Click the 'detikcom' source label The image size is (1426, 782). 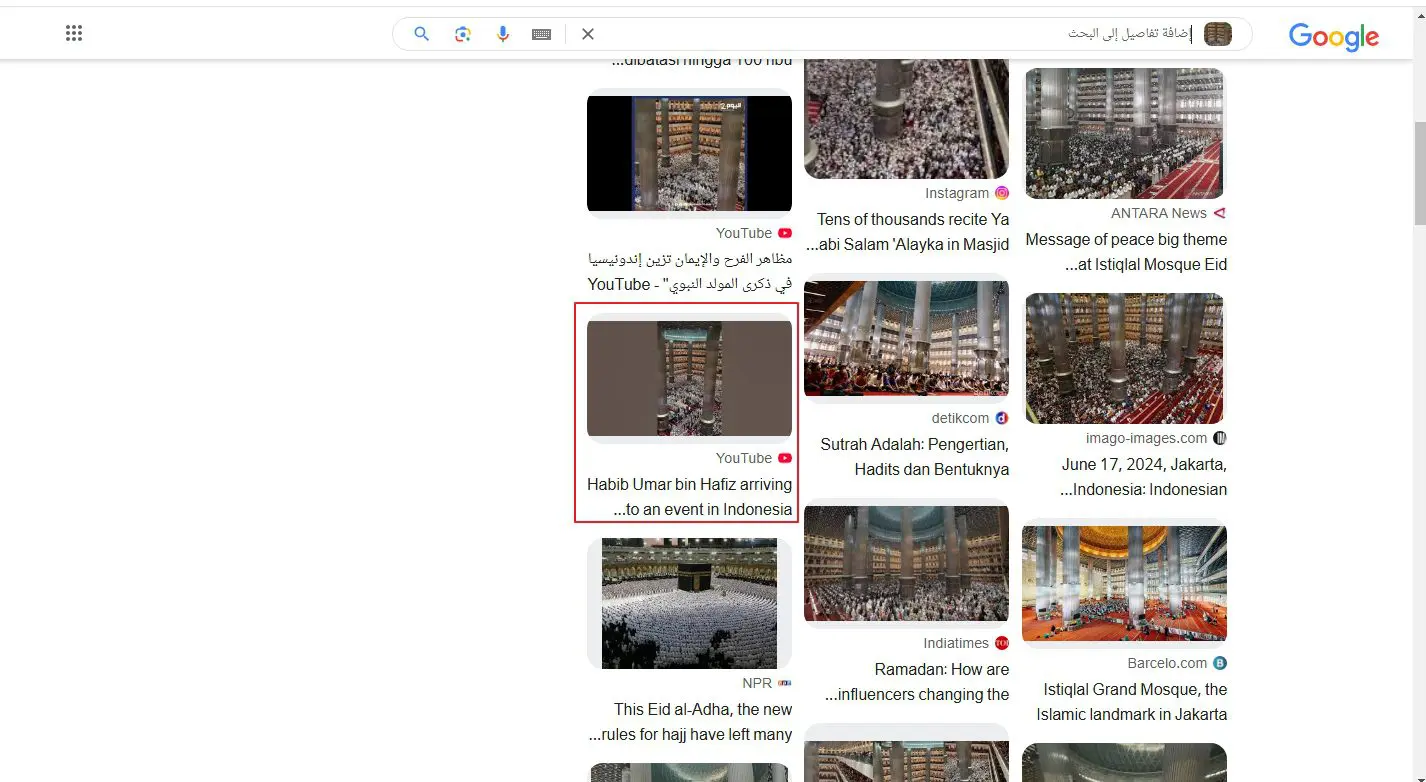(x=960, y=418)
